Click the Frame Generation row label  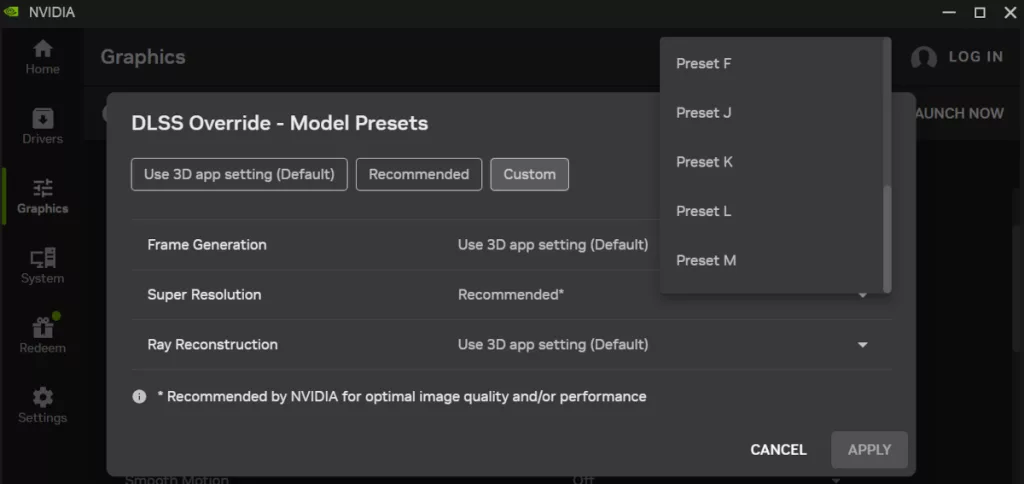pos(207,245)
